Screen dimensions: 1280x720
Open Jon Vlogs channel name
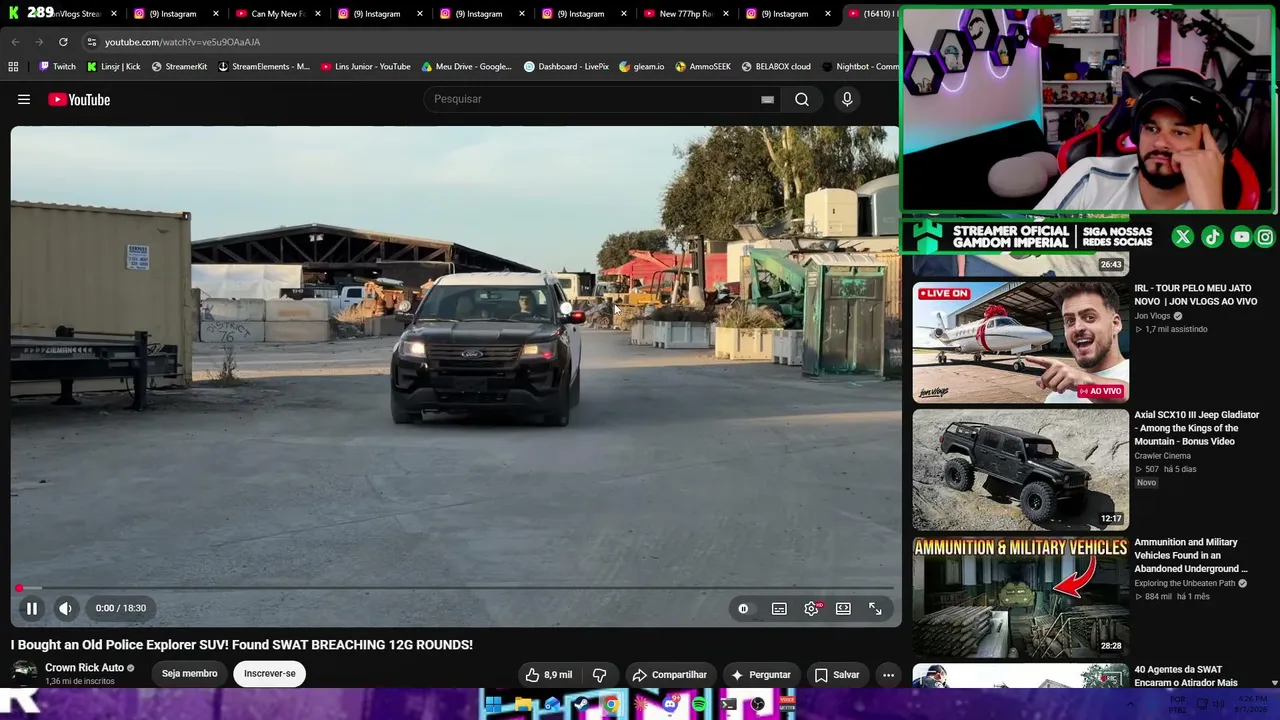click(1152, 316)
